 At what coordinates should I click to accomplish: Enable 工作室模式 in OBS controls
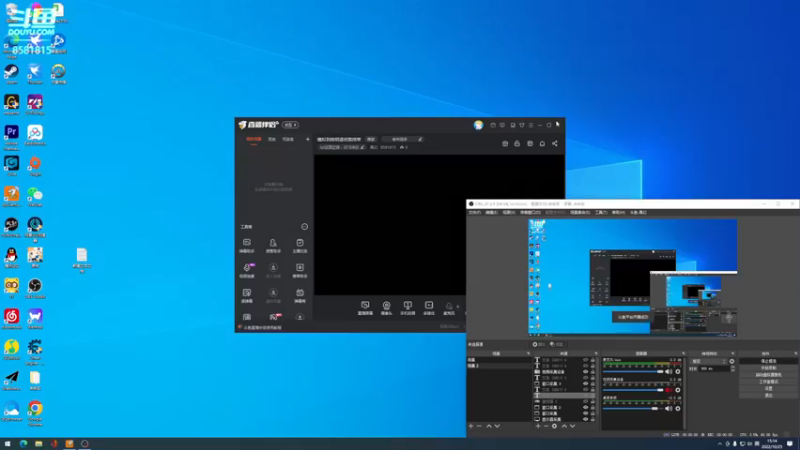768,382
